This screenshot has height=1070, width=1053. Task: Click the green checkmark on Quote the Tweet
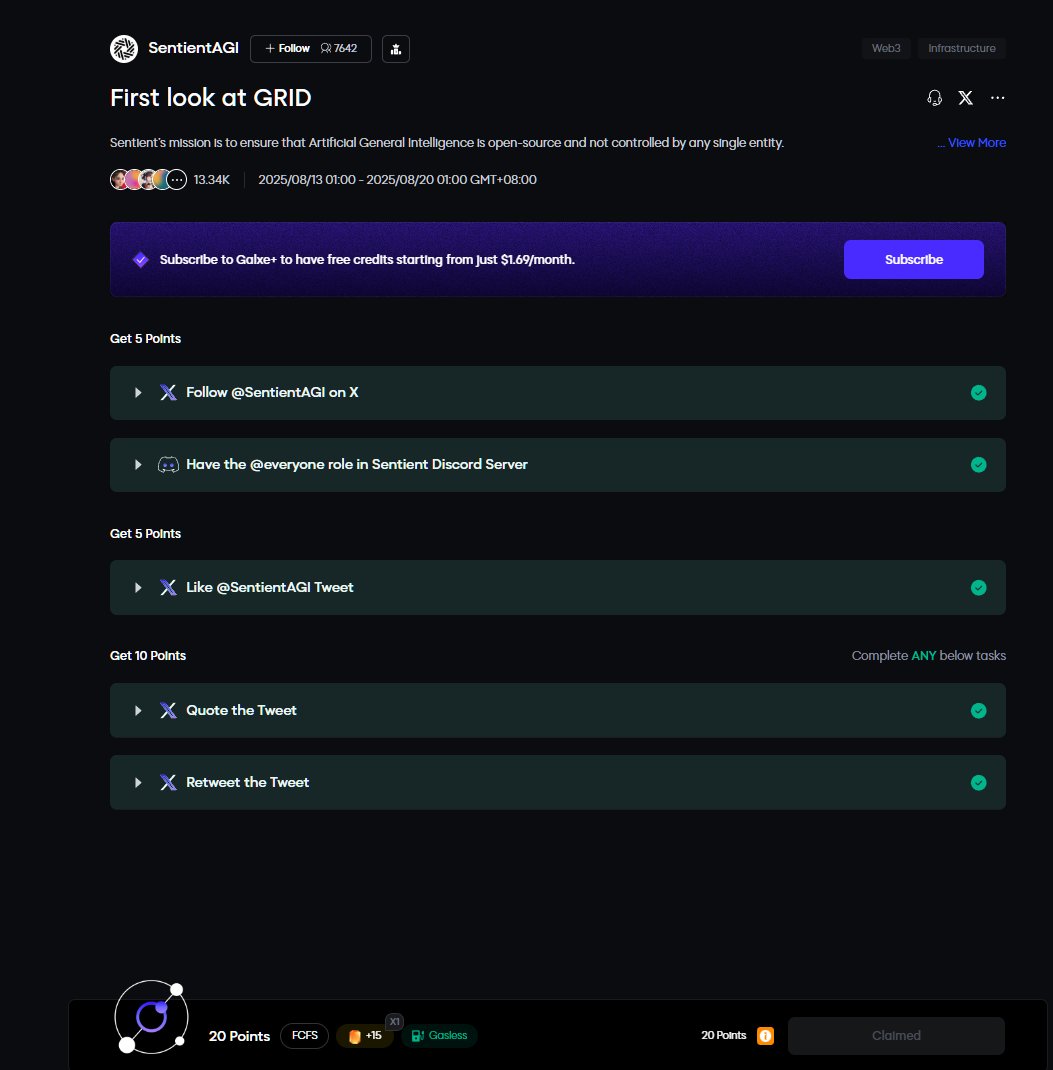coord(979,710)
